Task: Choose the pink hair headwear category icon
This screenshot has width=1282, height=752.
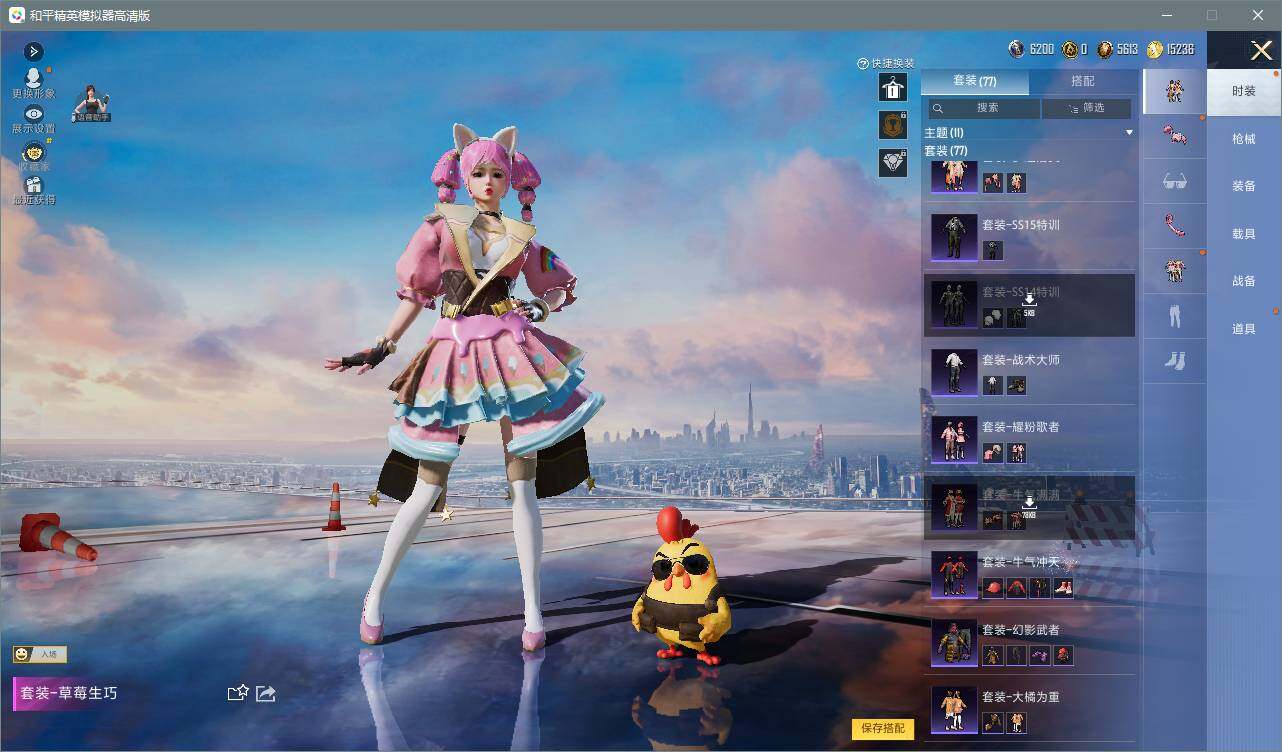Action: (1175, 136)
